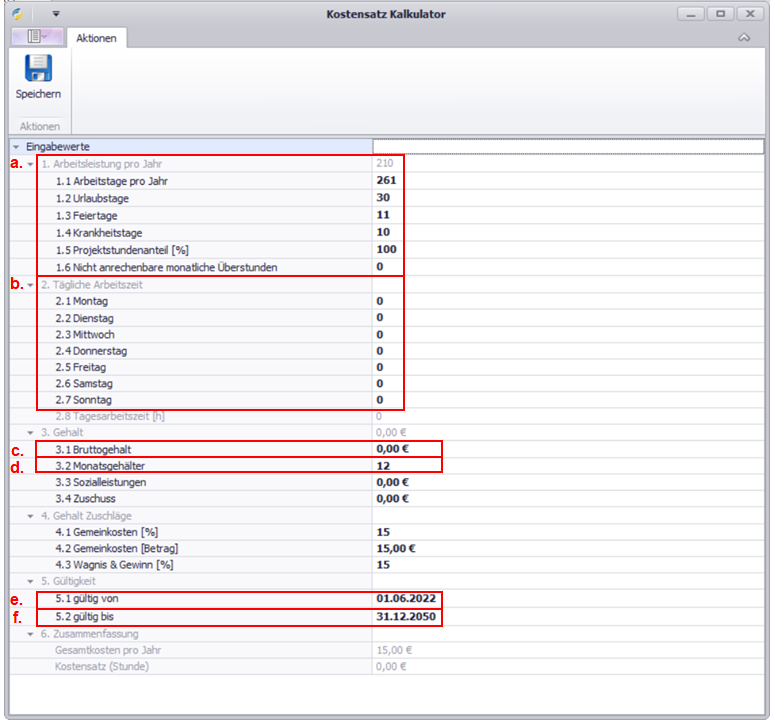Collapse the 1. Arbeitsleistung pro Jahr group
This screenshot has width=770, height=720.
(x=31, y=164)
